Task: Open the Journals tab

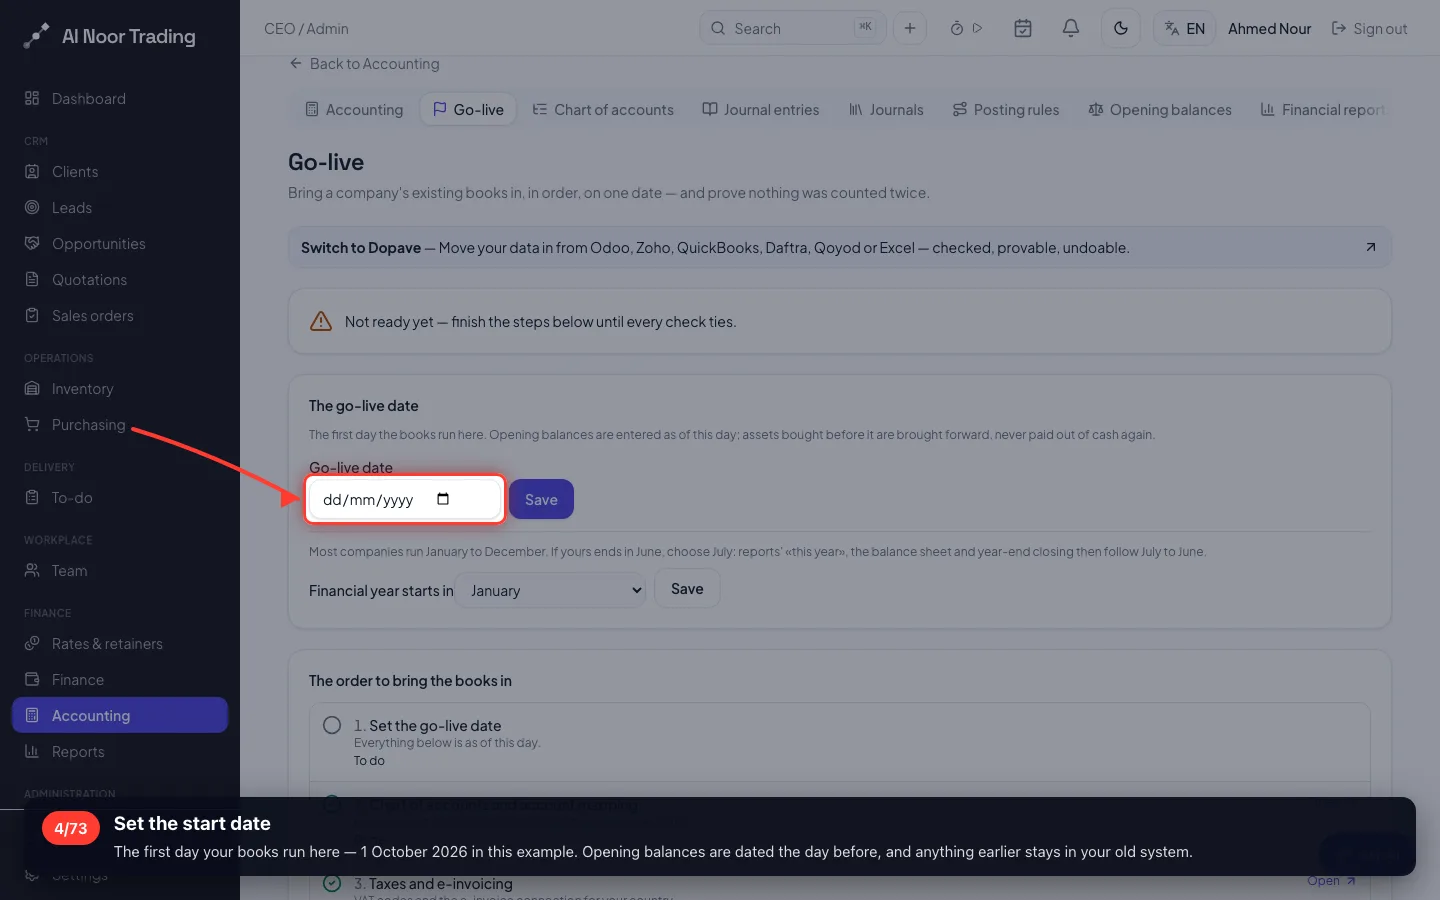Action: pos(886,109)
